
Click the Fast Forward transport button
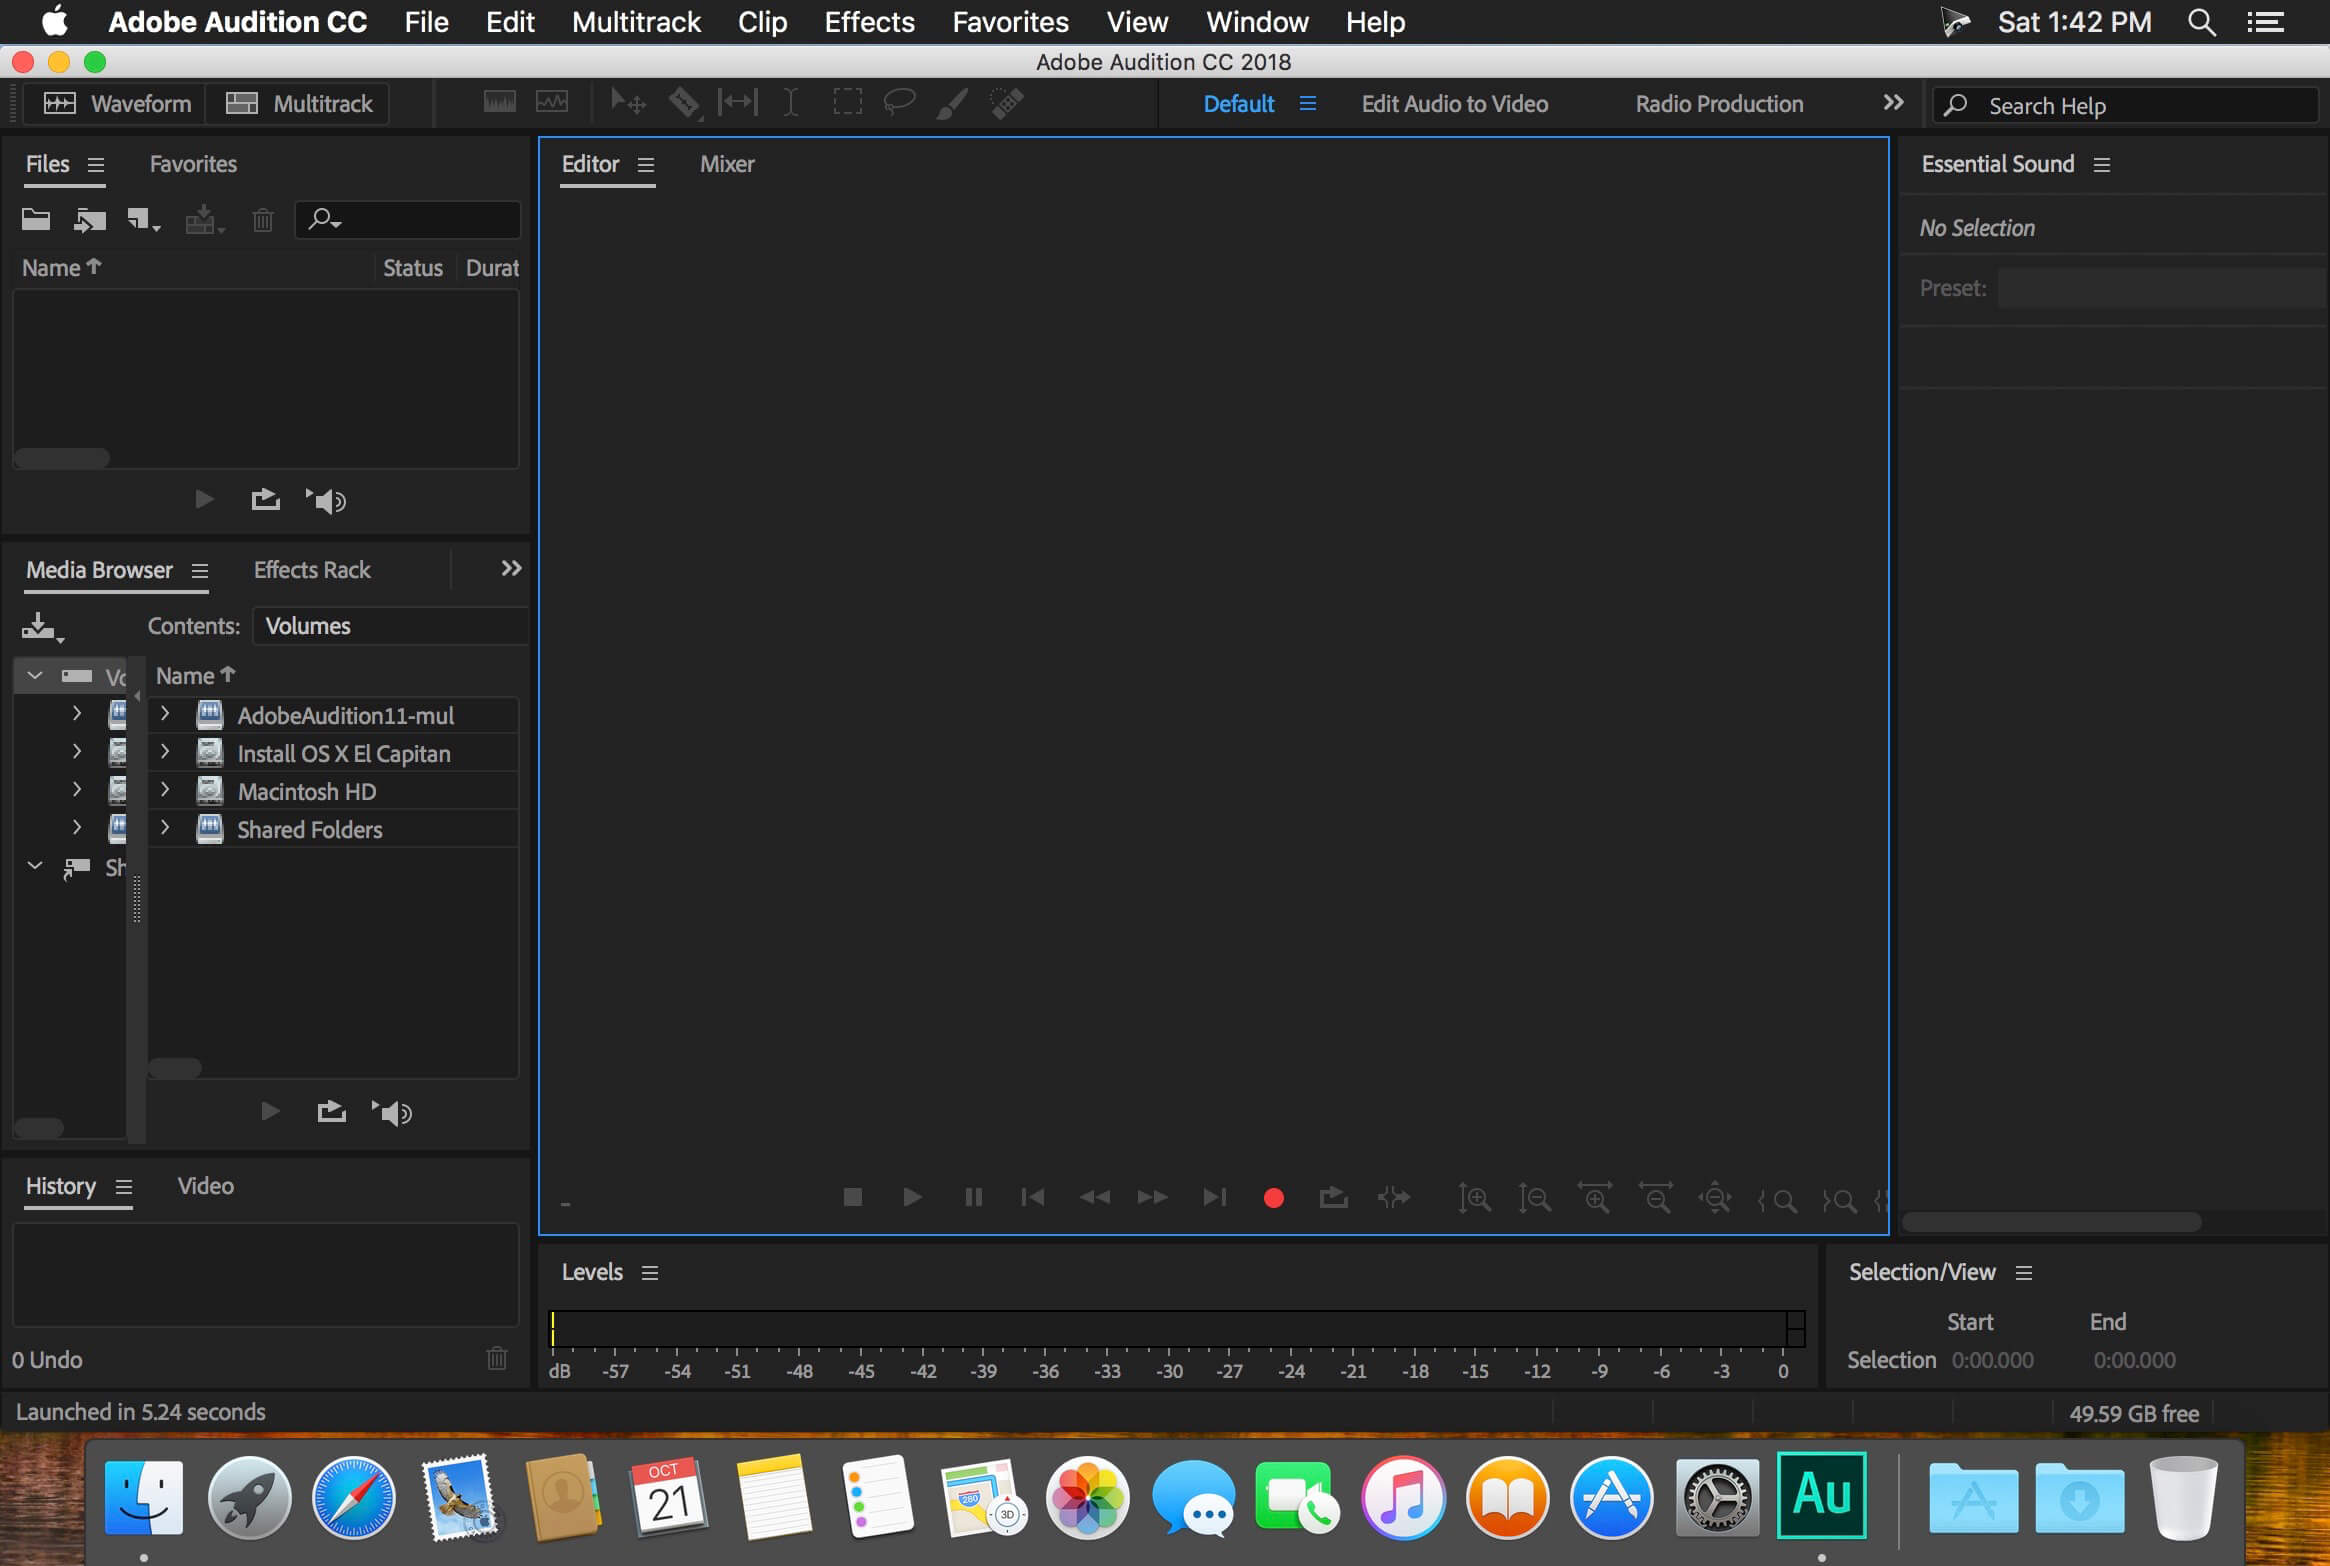coord(1153,1197)
